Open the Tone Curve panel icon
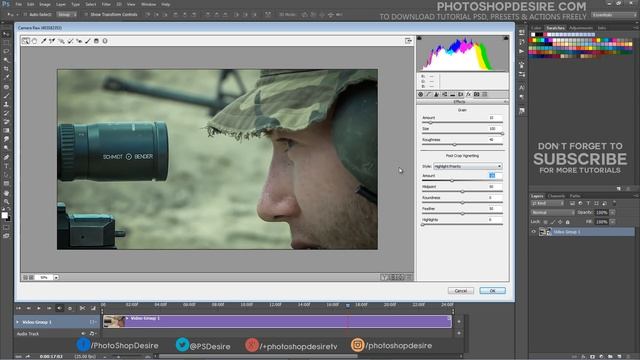640x360 pixels. point(429,94)
